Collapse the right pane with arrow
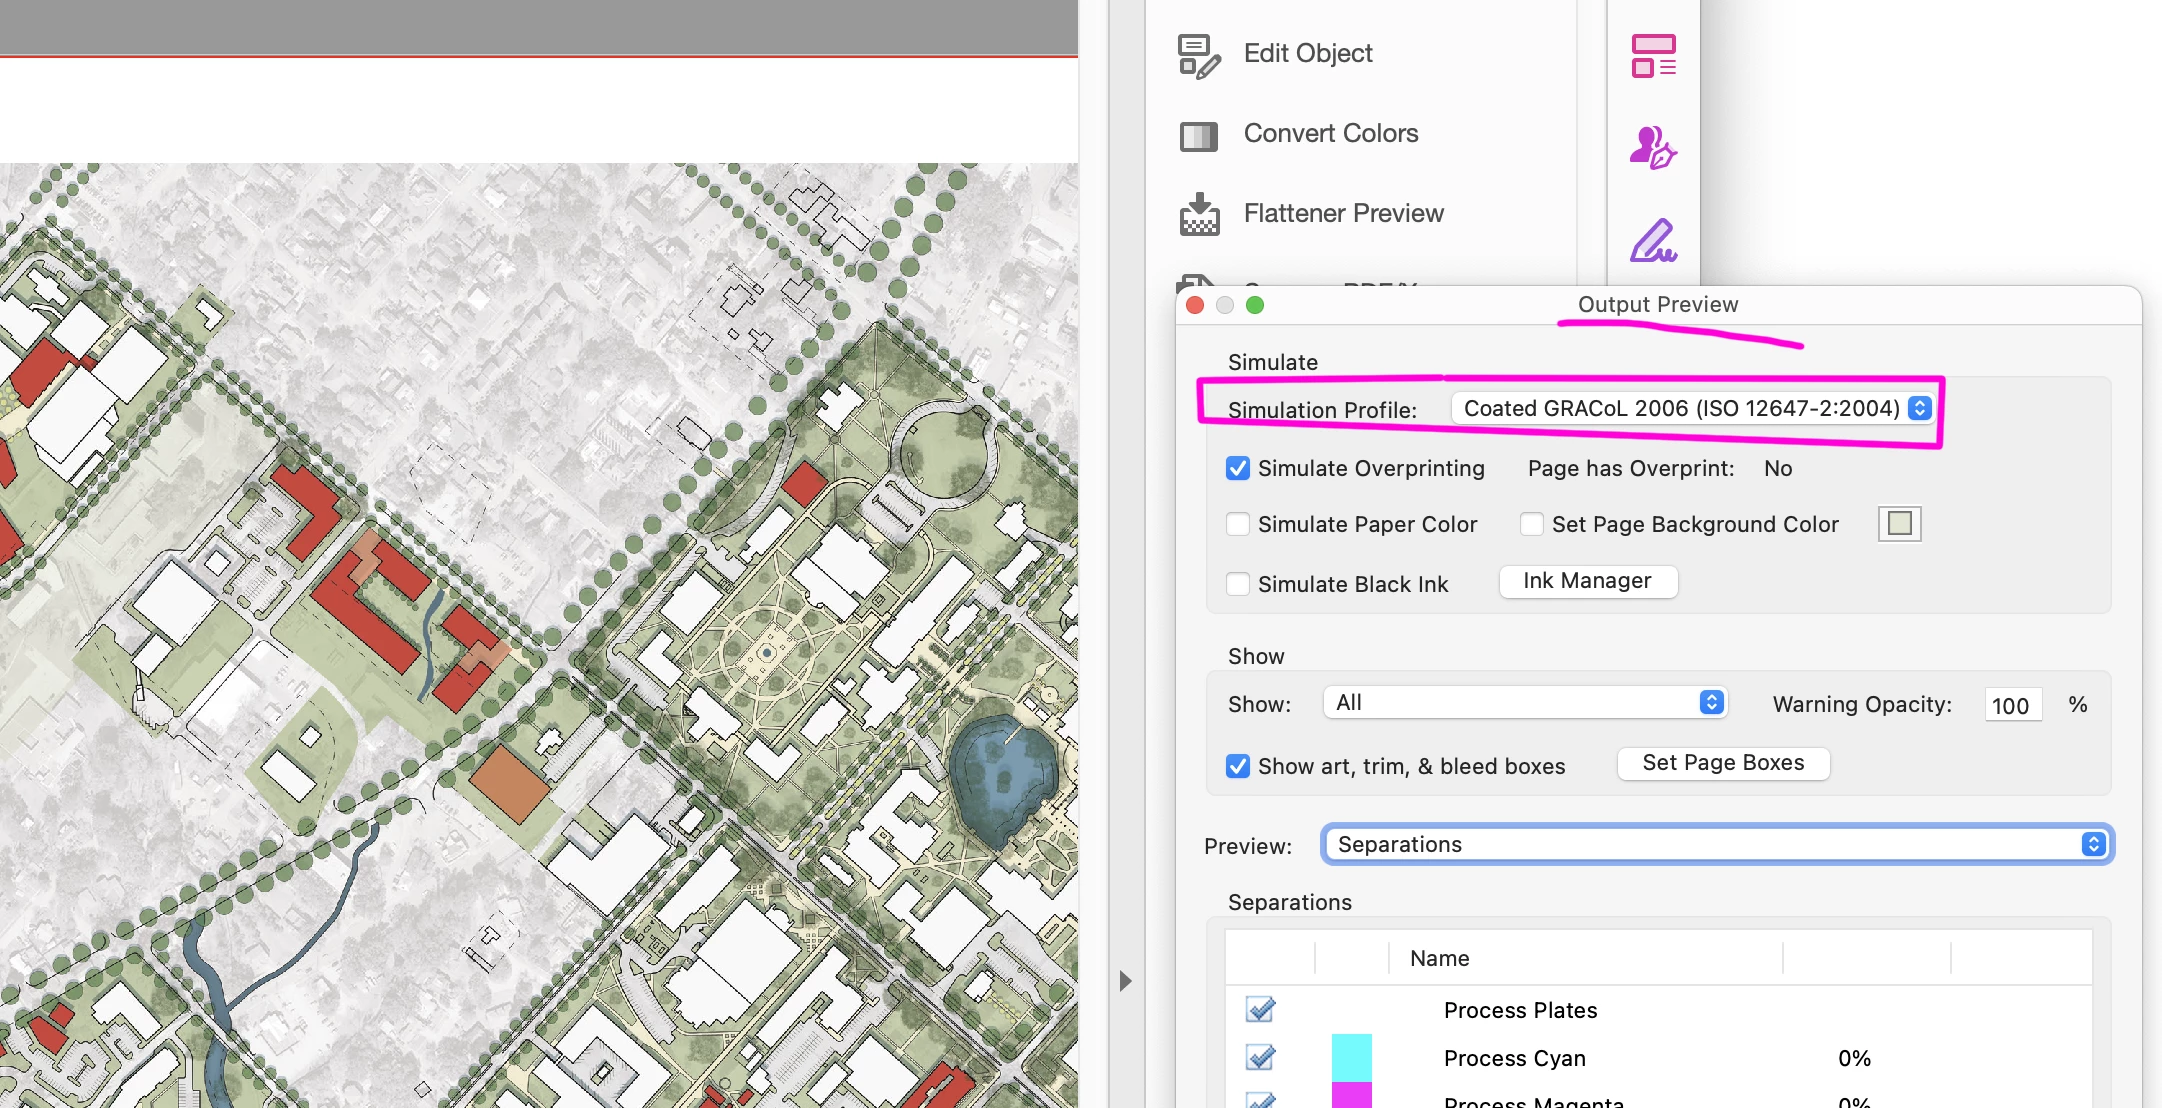This screenshot has height=1108, width=2162. (1125, 980)
